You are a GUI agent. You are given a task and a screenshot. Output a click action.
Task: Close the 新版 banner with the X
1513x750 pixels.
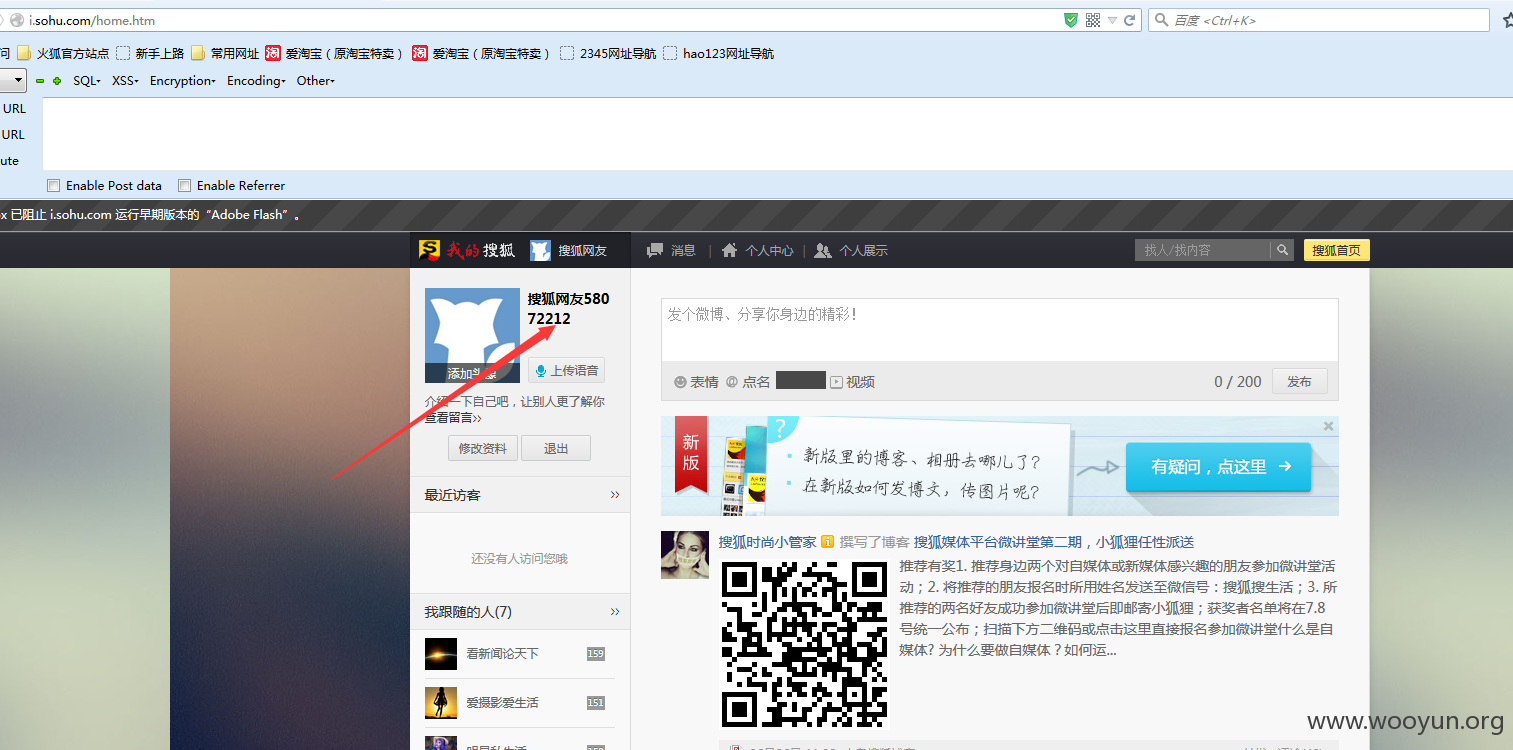click(x=1328, y=426)
